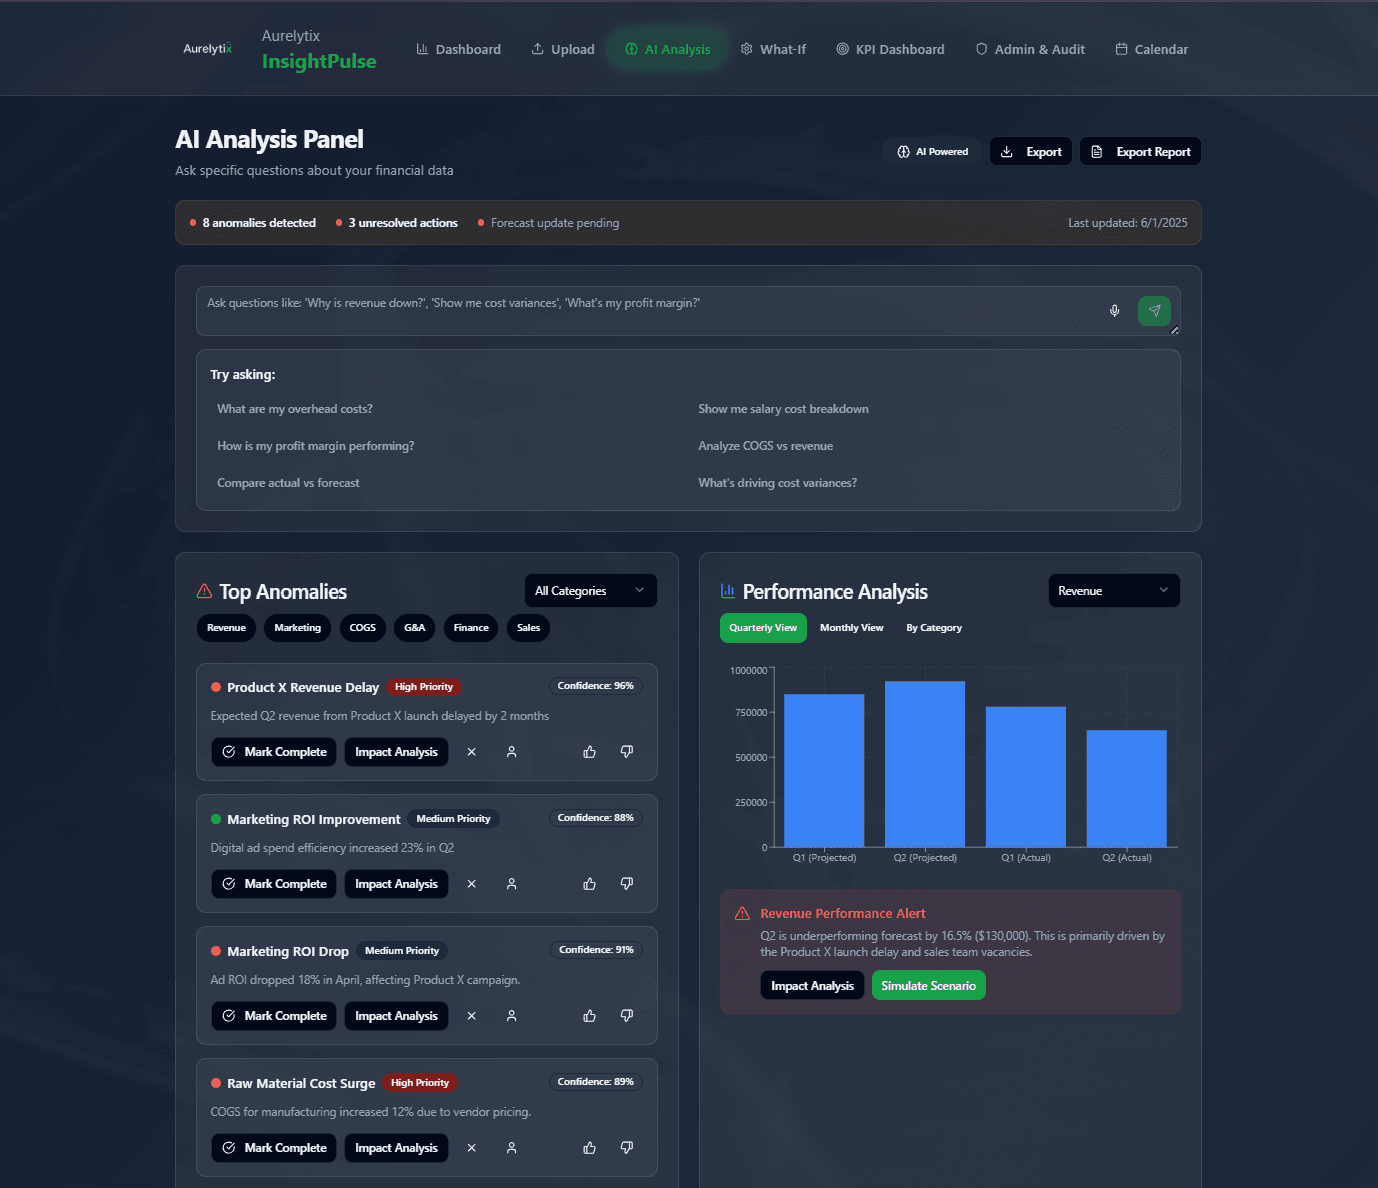This screenshot has height=1188, width=1378.
Task: Toggle the Revenue category filter chip
Action: [226, 627]
